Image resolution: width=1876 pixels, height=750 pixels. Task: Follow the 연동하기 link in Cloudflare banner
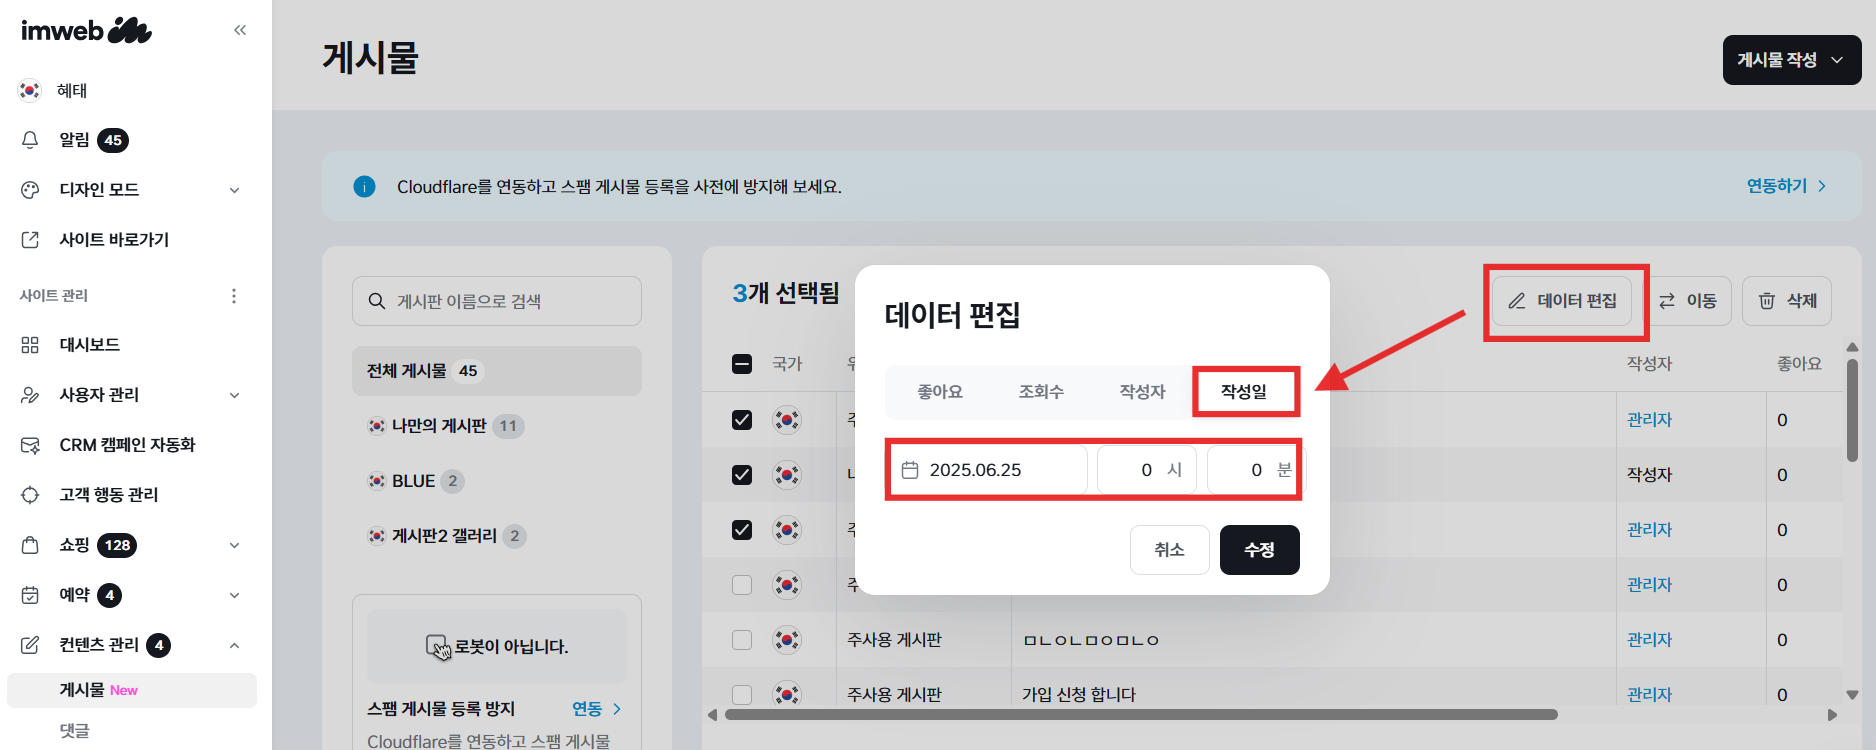tap(1787, 186)
